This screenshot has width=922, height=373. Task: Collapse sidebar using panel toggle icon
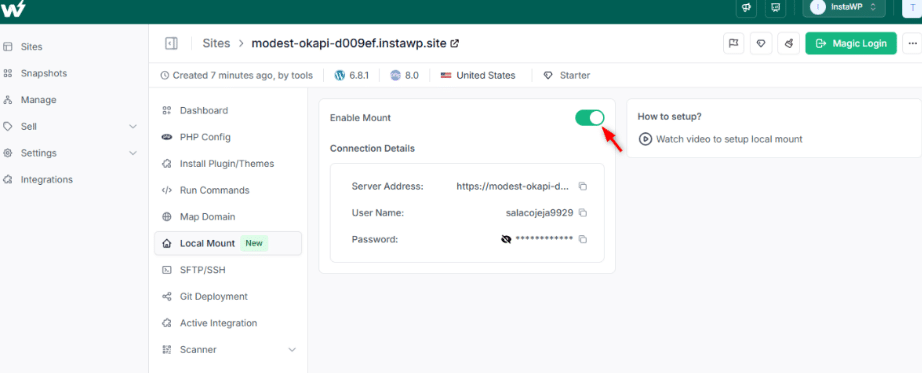[171, 44]
